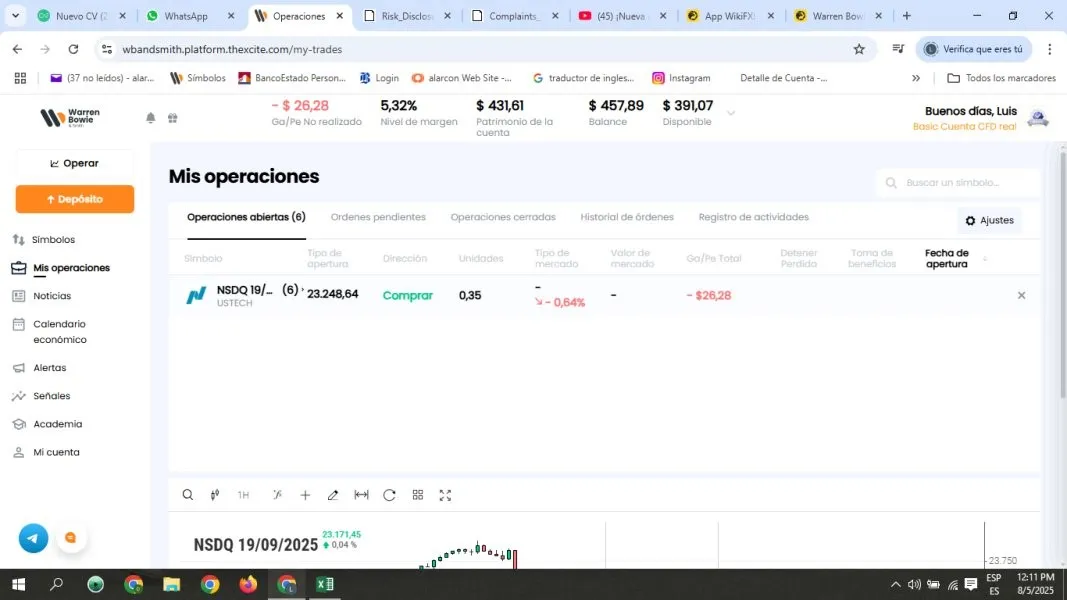Select the chart pencil drawing tool
Screen dimensions: 1067x600
(333, 495)
